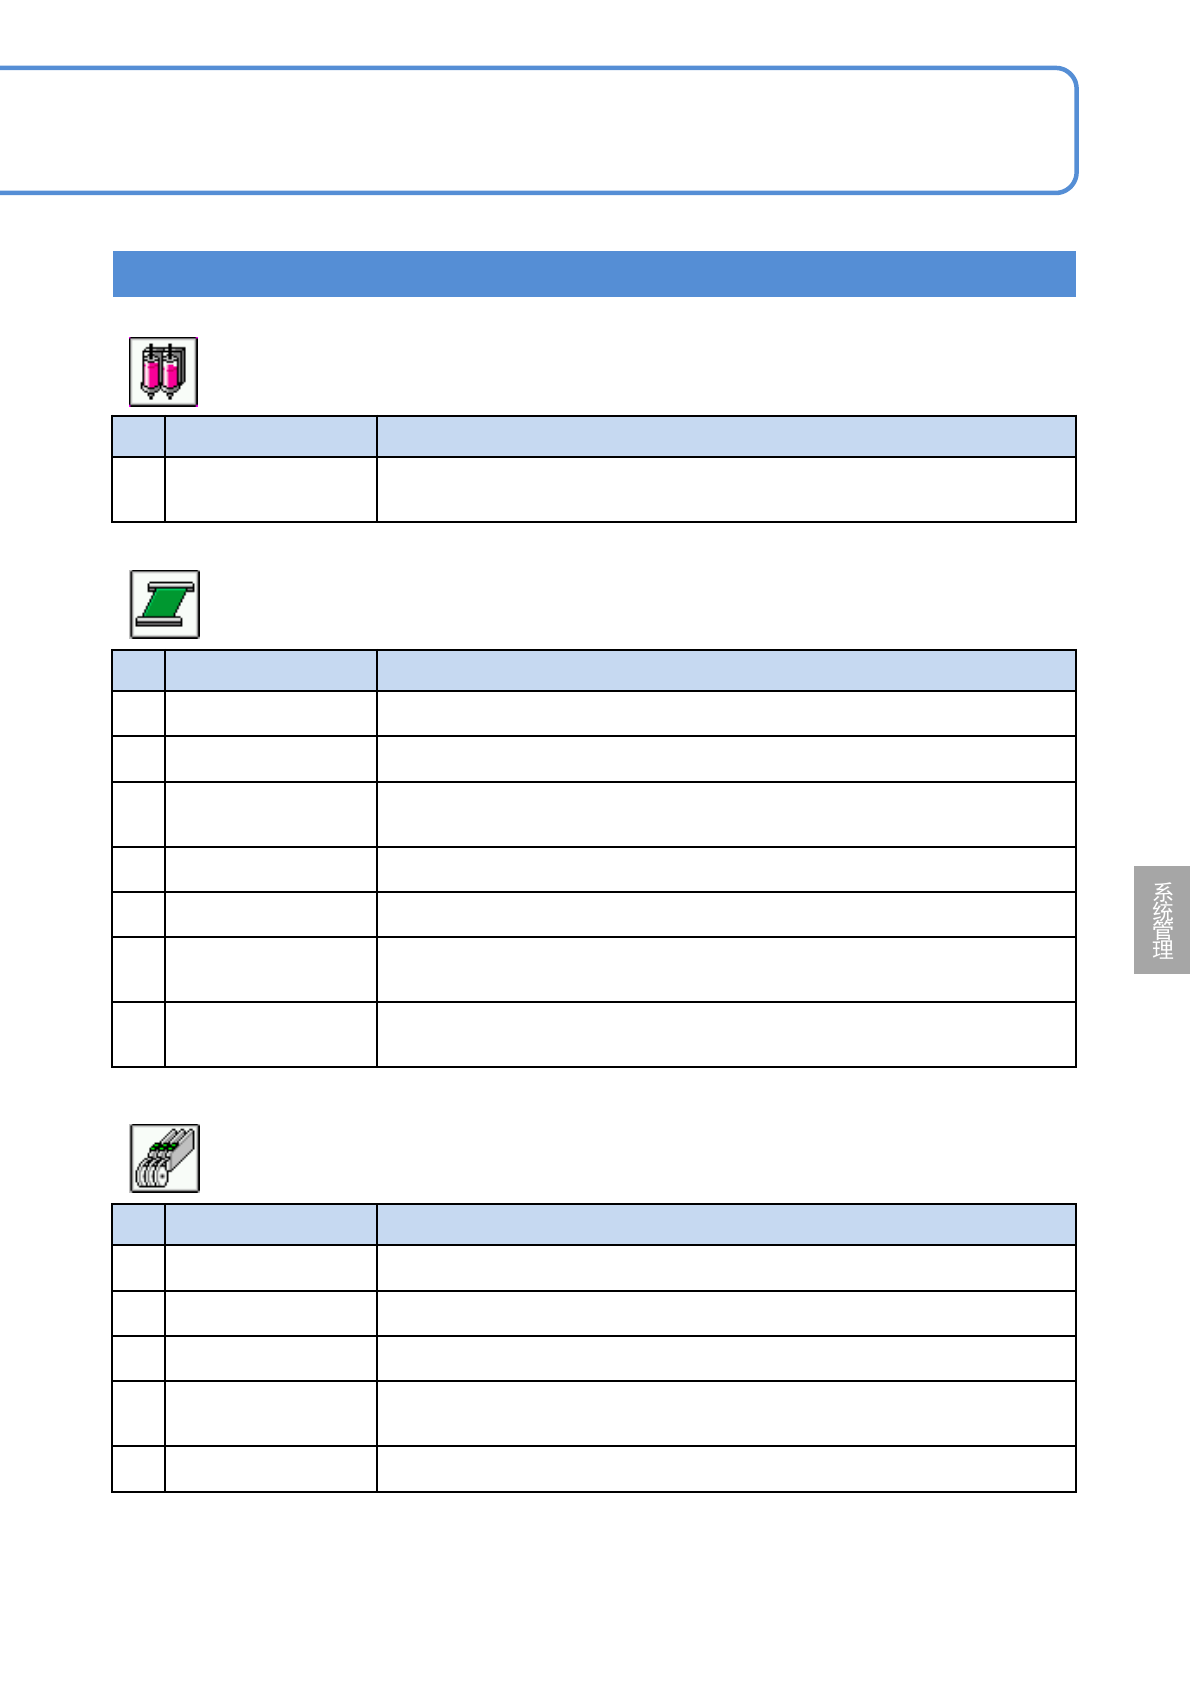Click the narrow first header cell of the media roll table
The width and height of the screenshot is (1190, 1684).
point(138,670)
